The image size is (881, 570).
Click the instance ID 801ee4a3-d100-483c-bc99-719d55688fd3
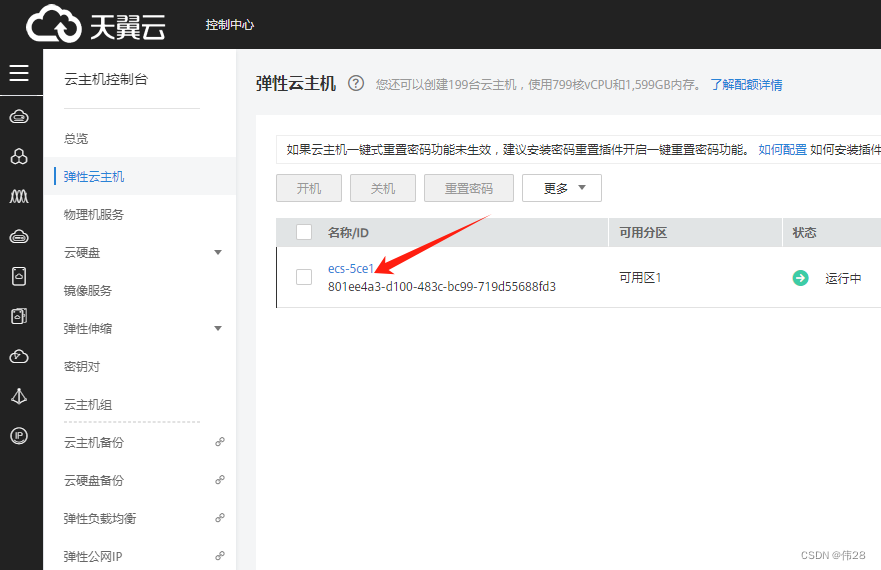coord(442,287)
